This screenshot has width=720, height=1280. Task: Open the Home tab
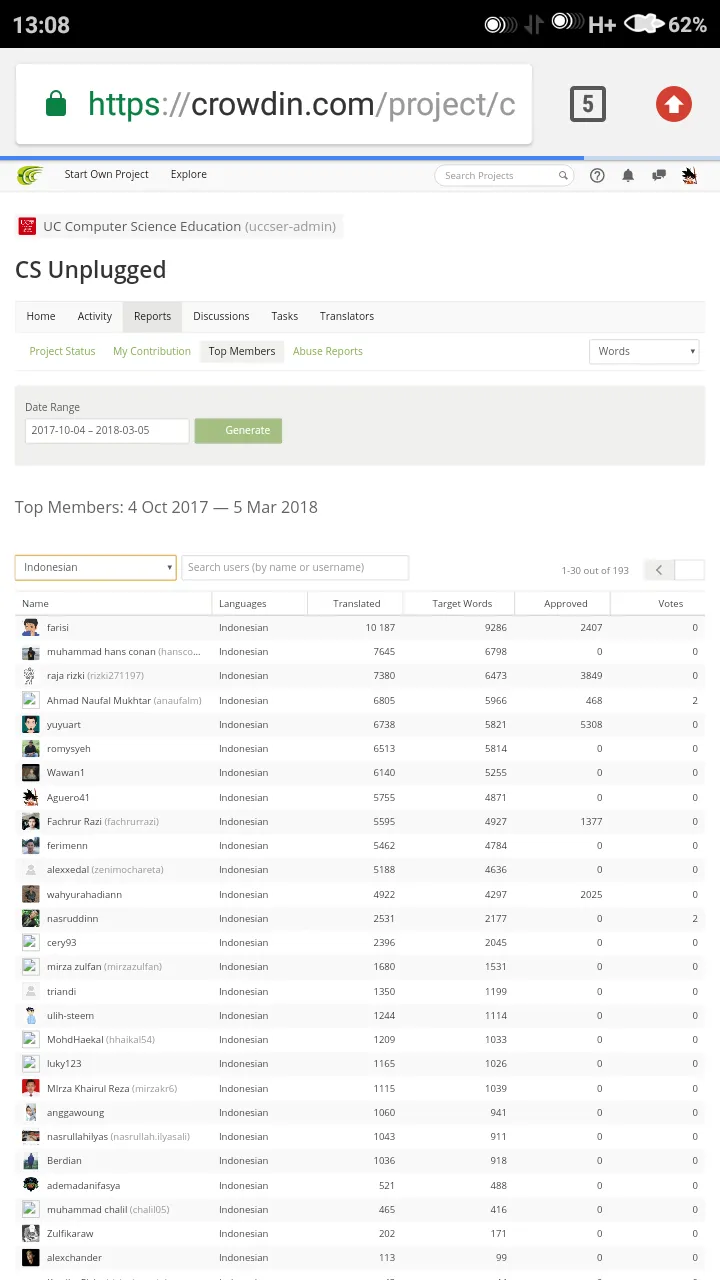click(x=41, y=316)
